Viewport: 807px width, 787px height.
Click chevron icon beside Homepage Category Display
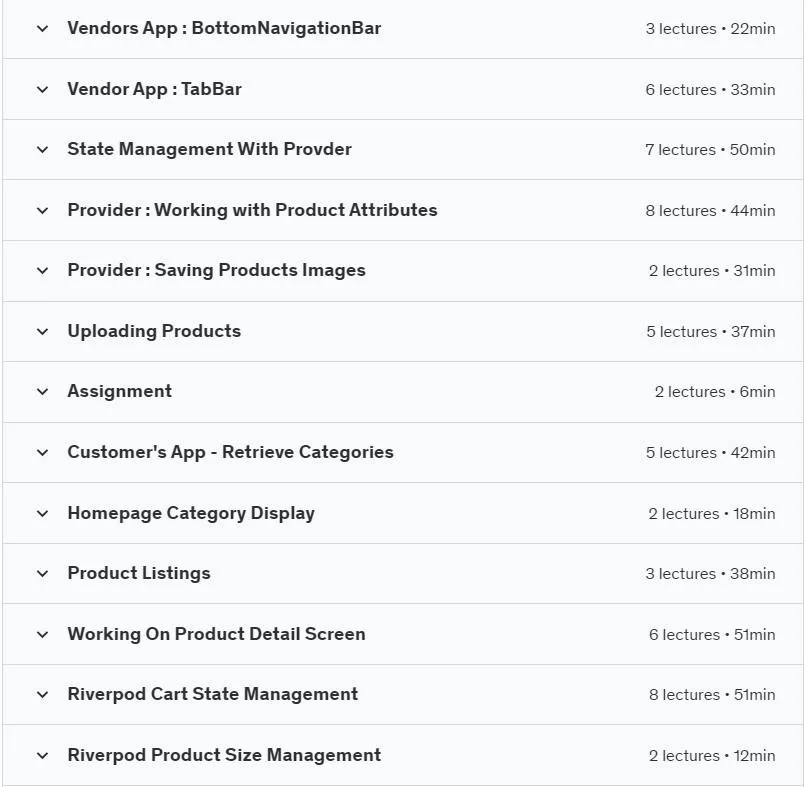click(43, 514)
